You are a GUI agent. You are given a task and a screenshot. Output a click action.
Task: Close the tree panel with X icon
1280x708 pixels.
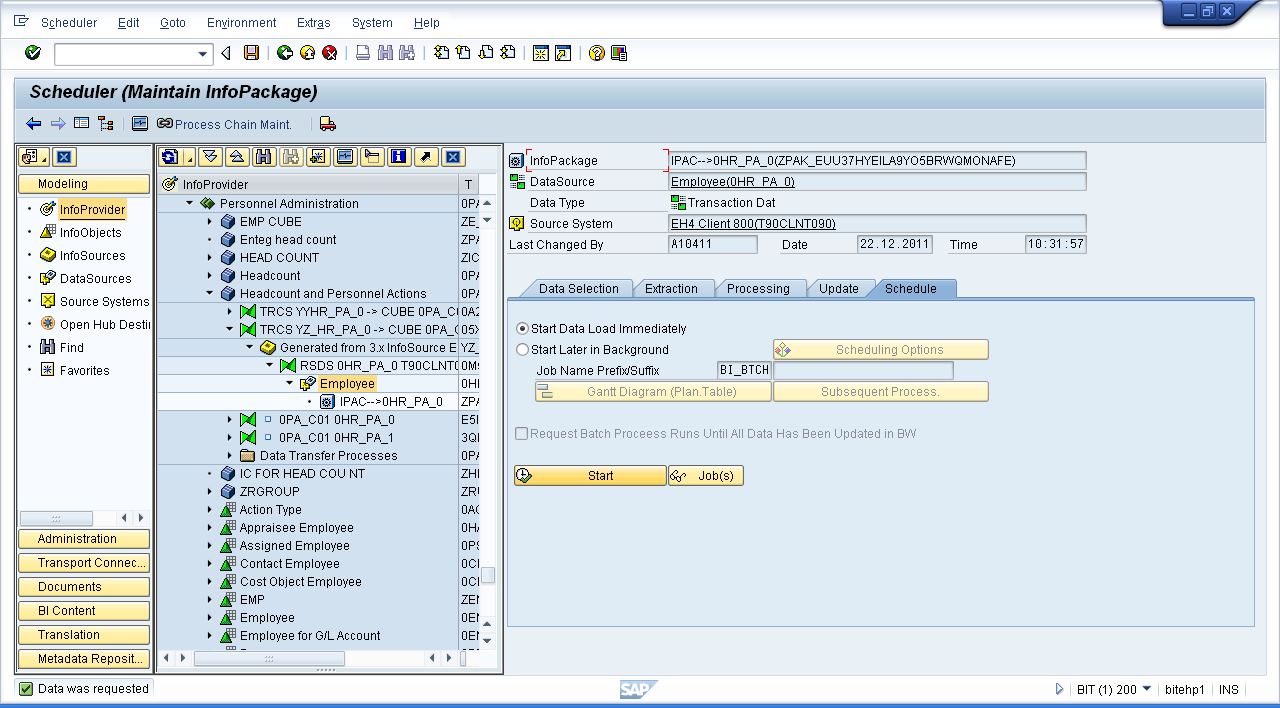point(453,157)
